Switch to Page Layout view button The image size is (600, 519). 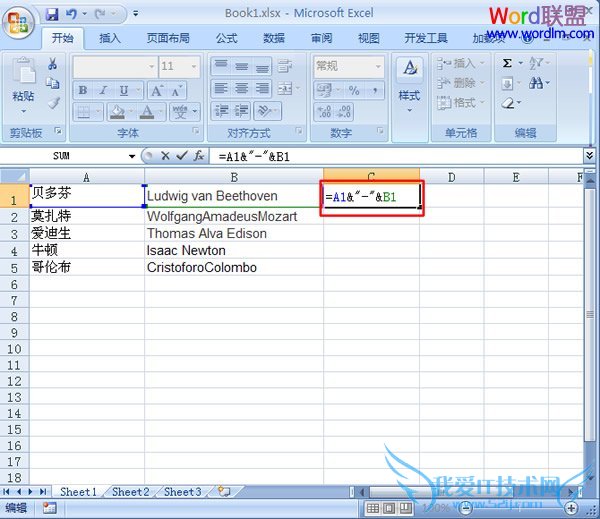click(x=389, y=508)
